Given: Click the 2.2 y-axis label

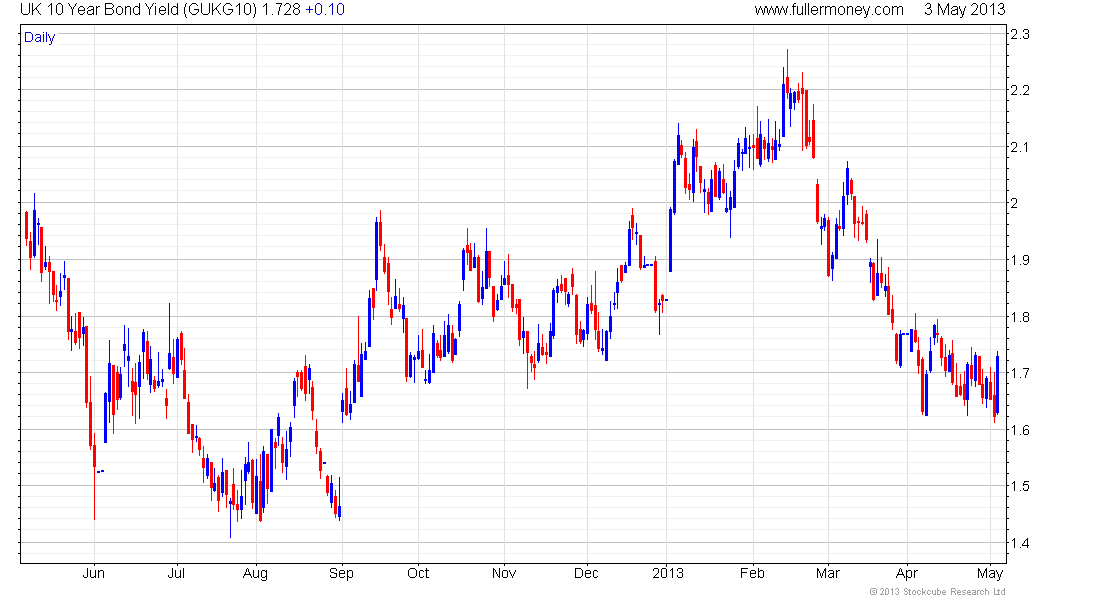Looking at the screenshot, I should [1019, 91].
